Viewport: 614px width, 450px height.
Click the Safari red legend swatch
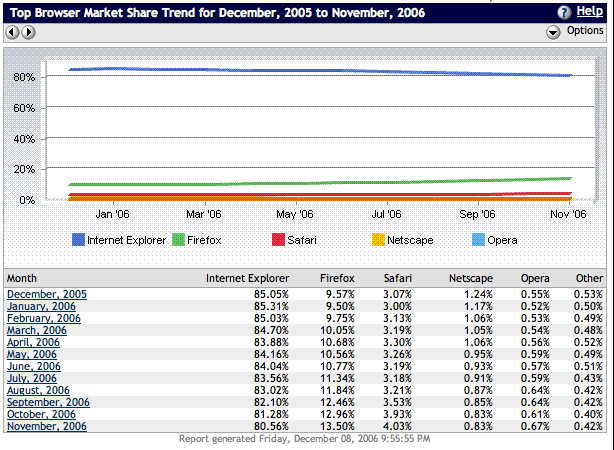coord(278,239)
